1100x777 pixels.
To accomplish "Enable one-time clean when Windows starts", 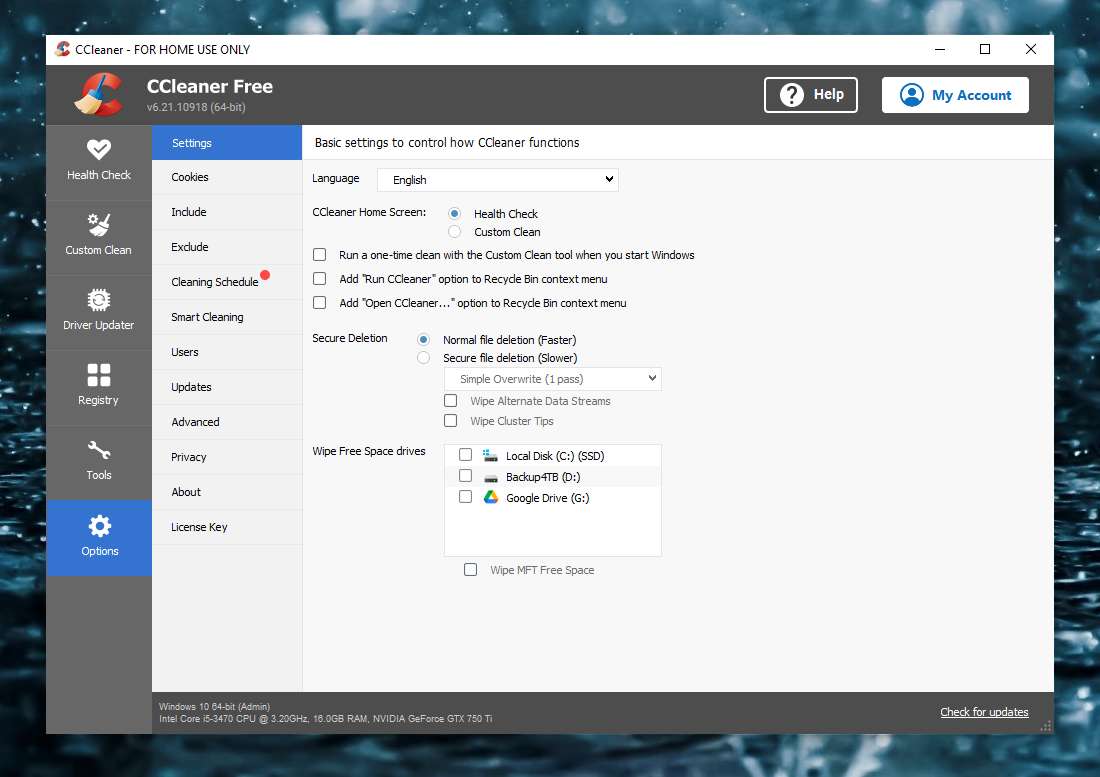I will tap(320, 255).
